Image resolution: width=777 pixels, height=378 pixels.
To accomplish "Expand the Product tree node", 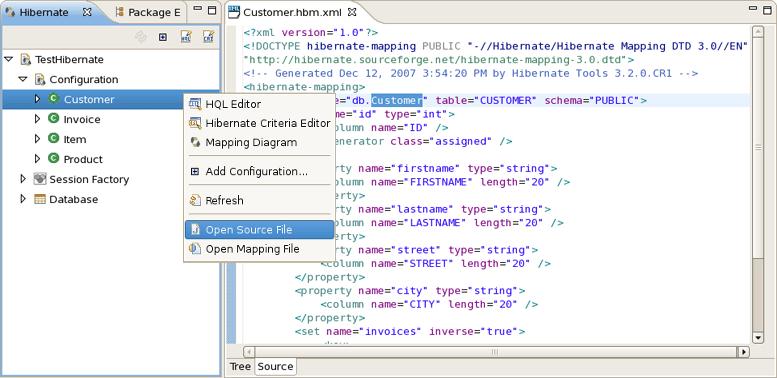I will click(x=38, y=159).
